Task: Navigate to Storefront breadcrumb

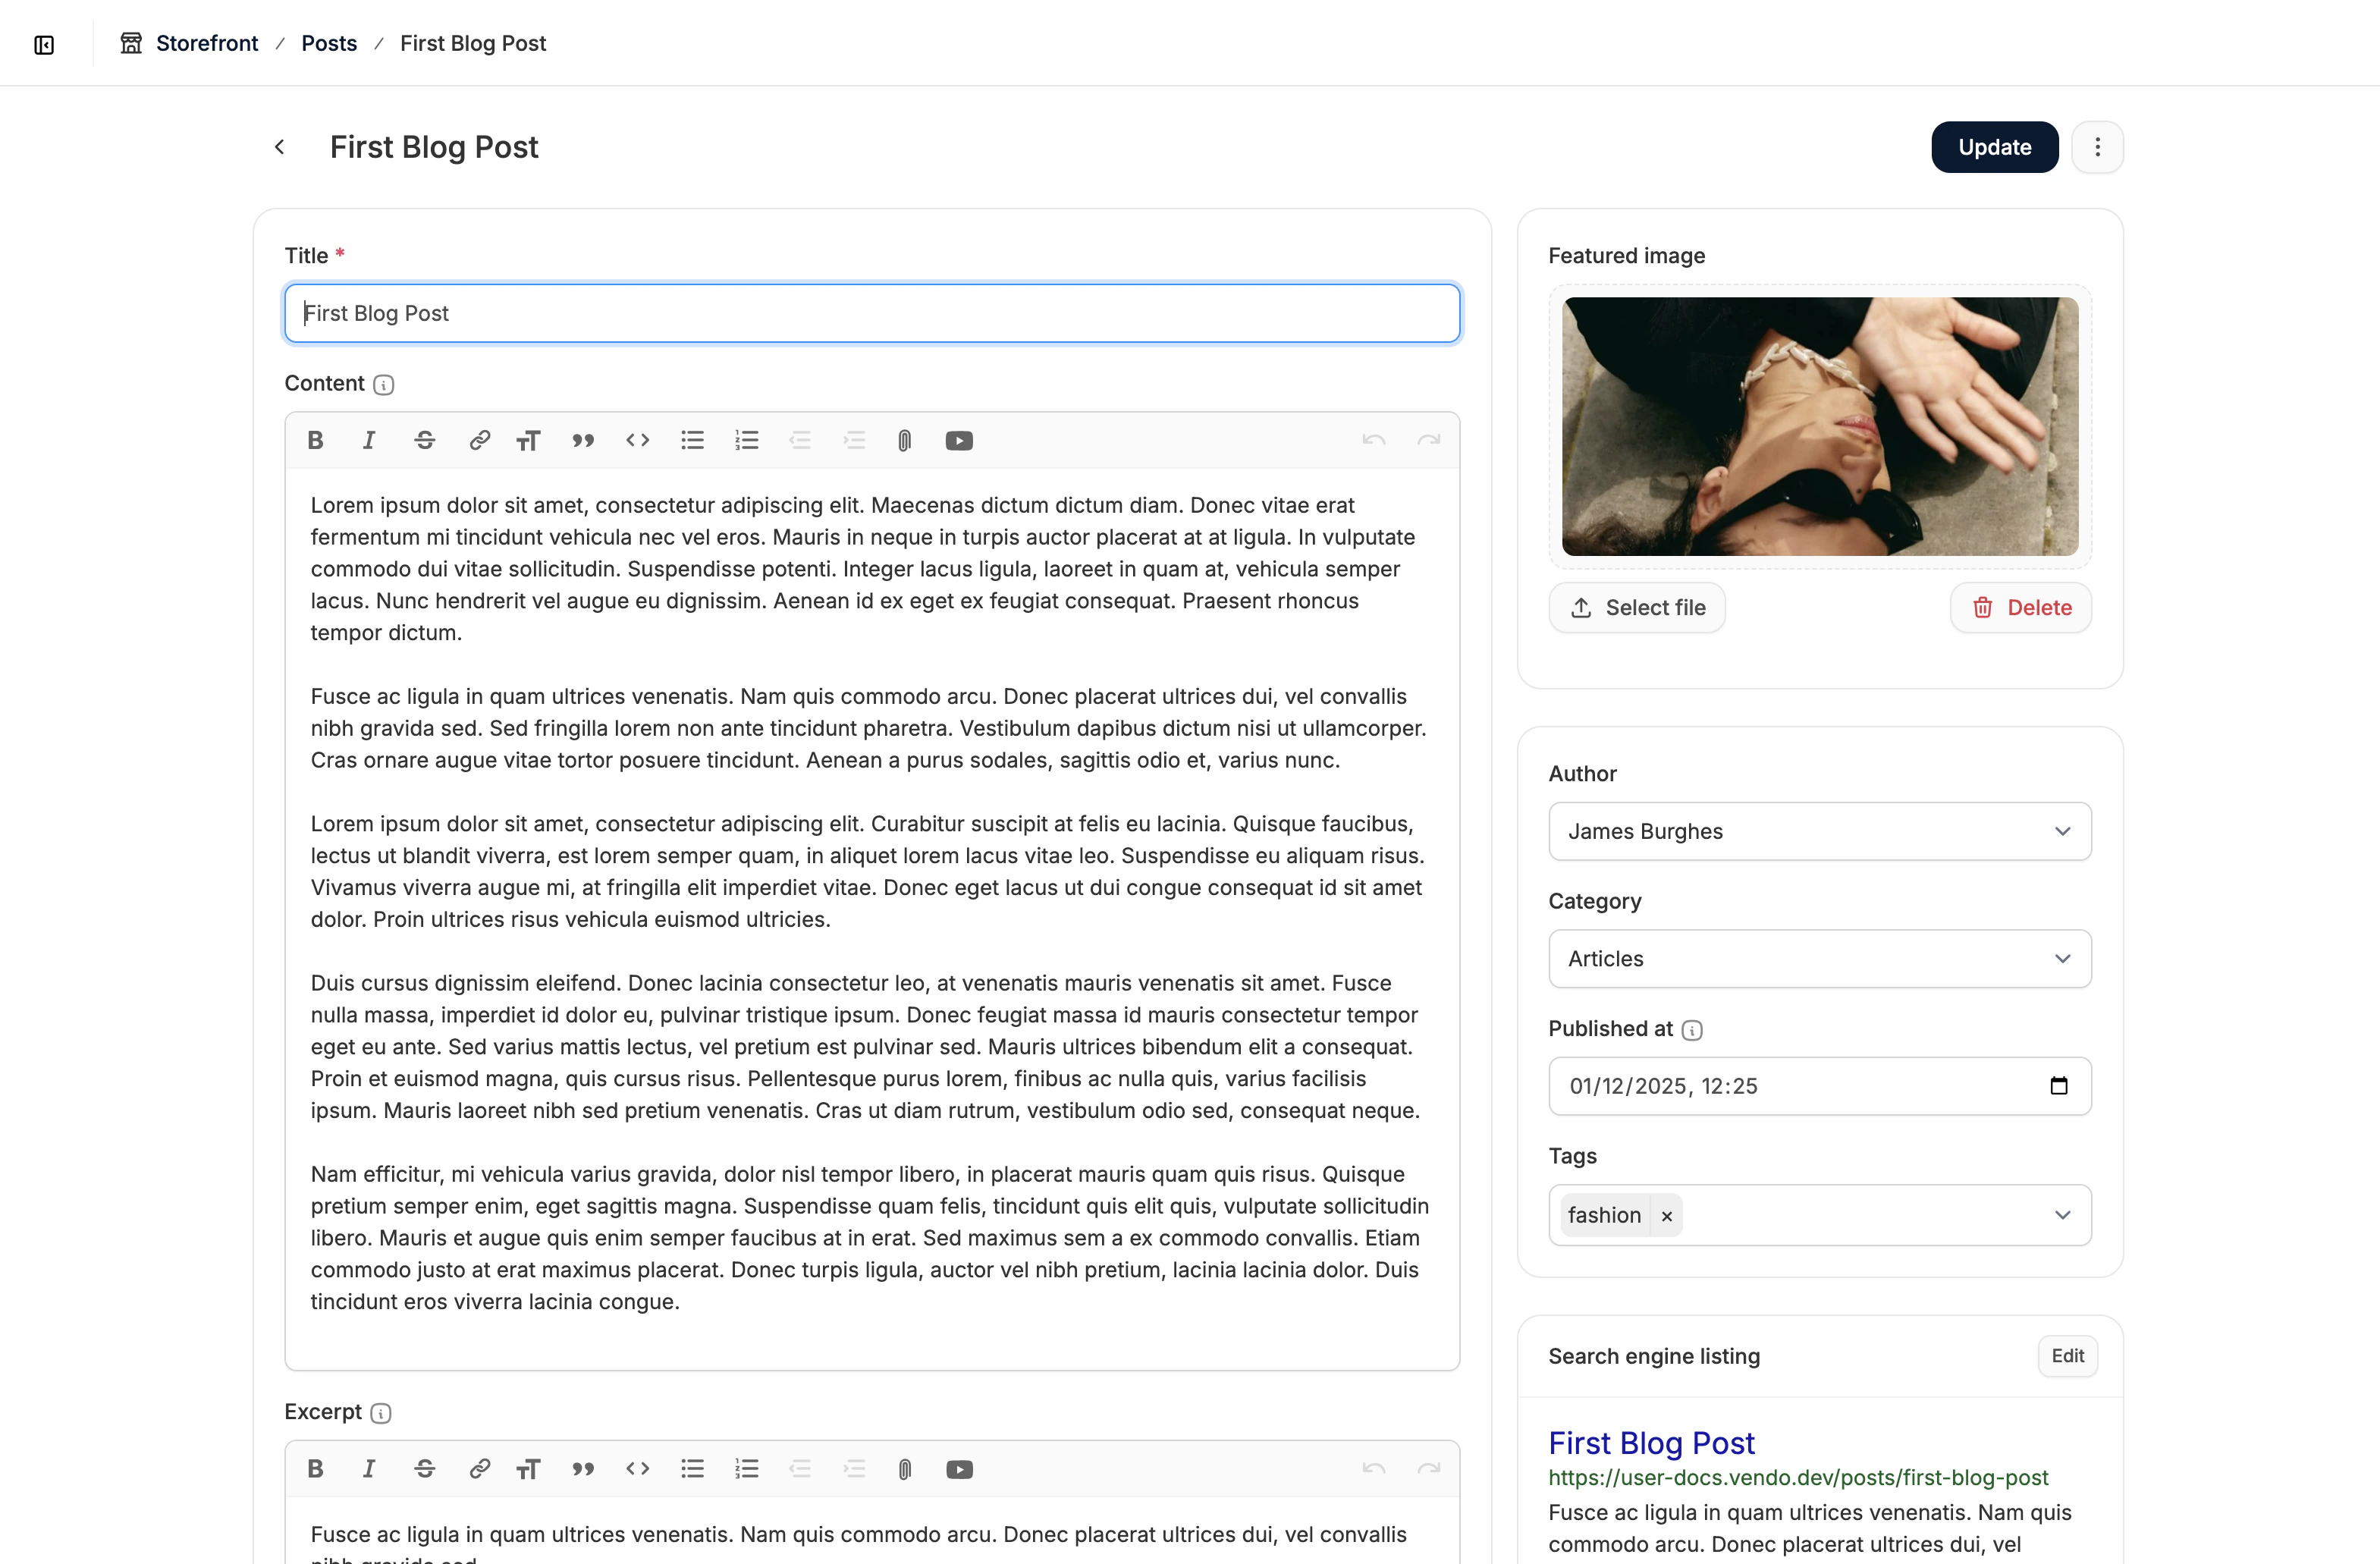Action: (207, 43)
